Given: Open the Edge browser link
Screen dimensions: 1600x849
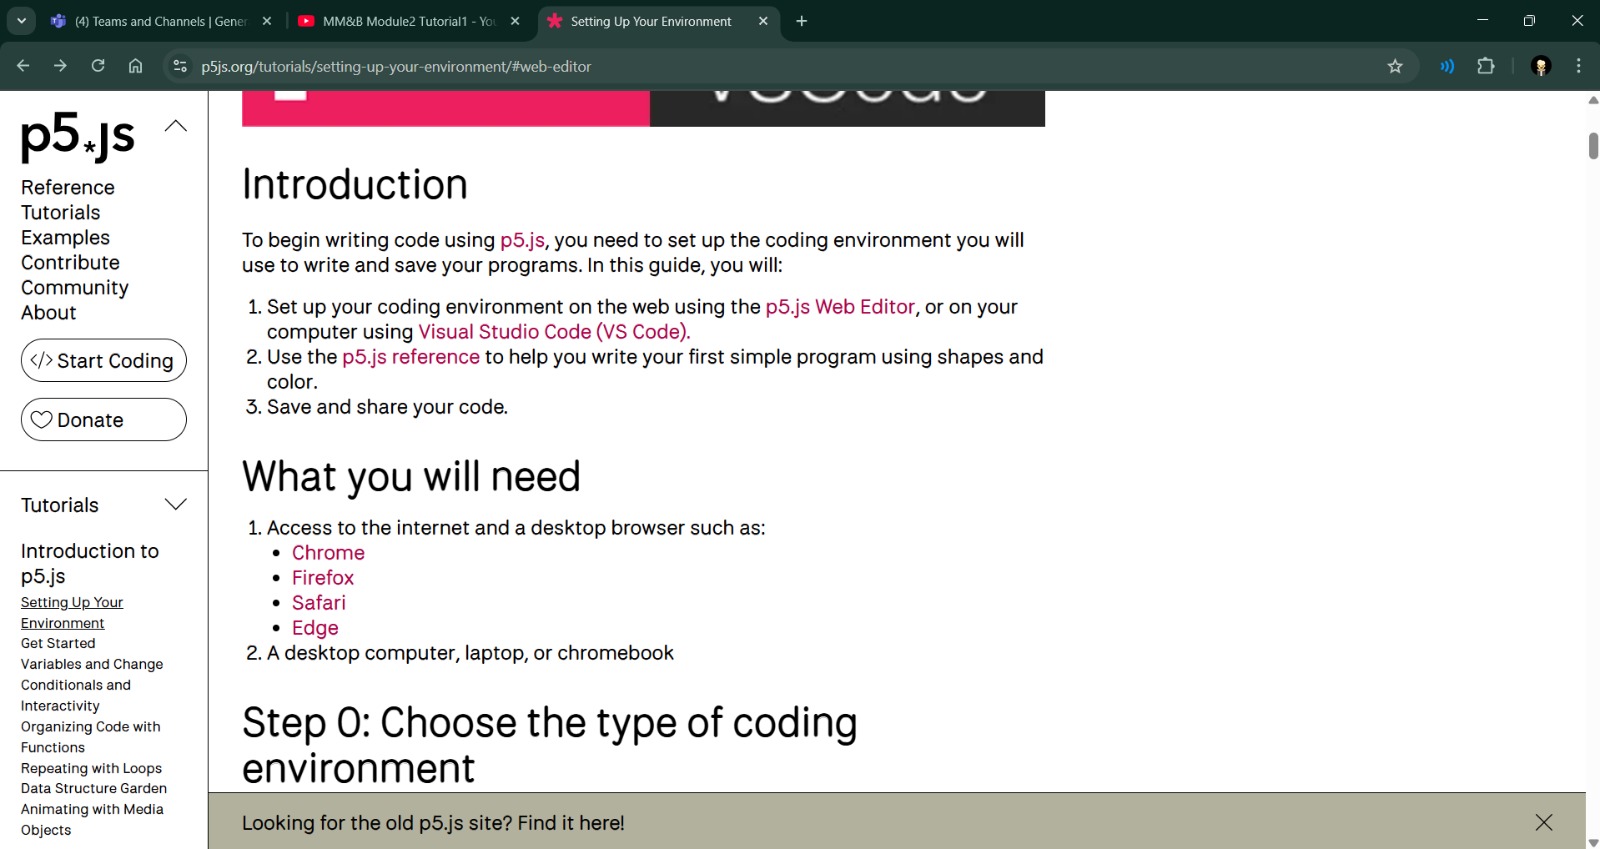Looking at the screenshot, I should pyautogui.click(x=315, y=628).
